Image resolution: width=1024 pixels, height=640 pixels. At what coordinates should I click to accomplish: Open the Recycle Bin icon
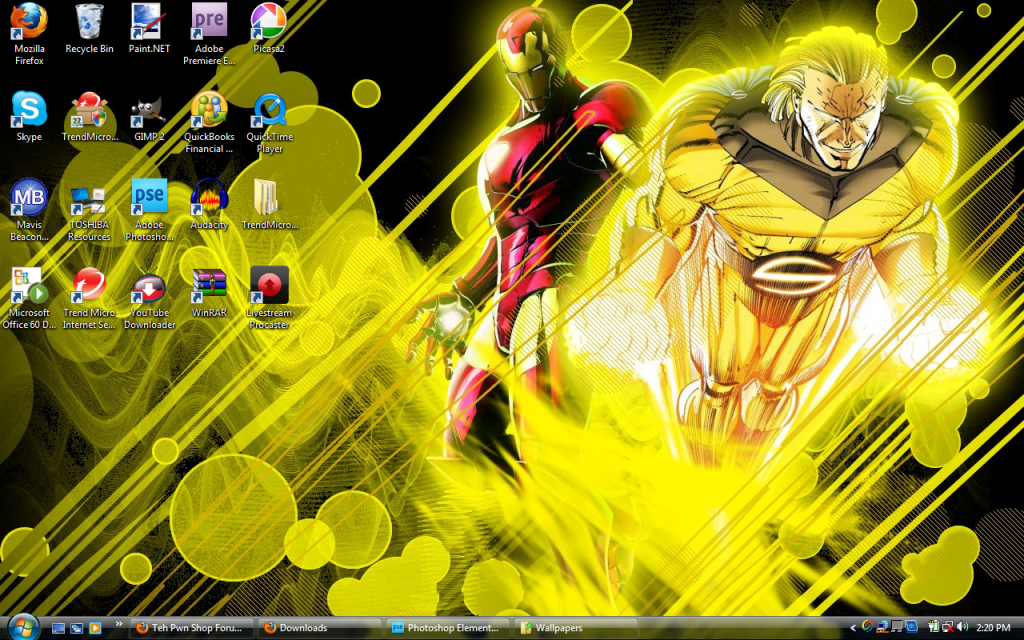coord(89,29)
